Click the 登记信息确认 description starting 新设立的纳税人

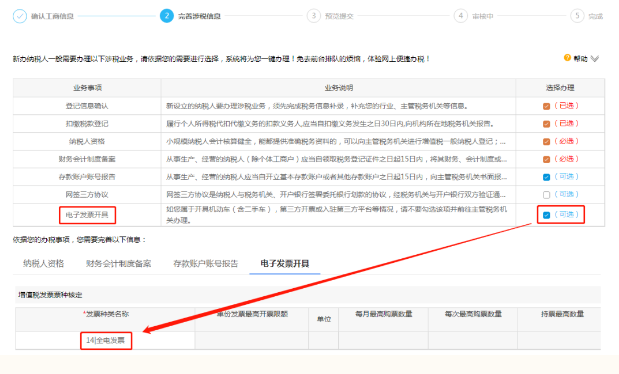click(x=317, y=106)
